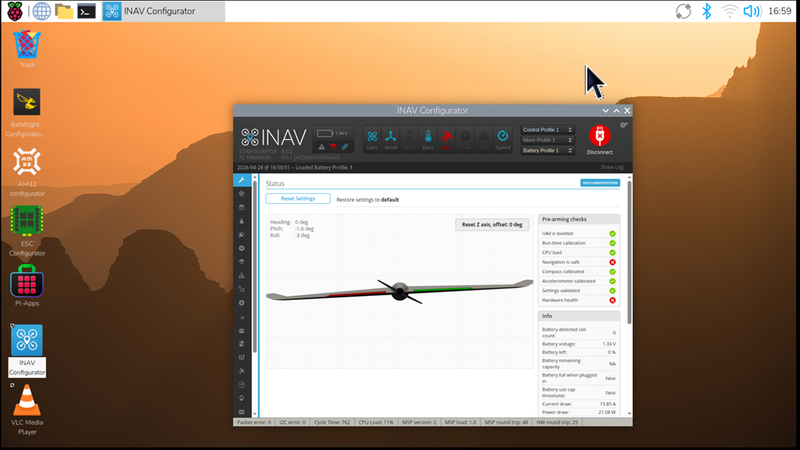Image resolution: width=800 pixels, height=450 pixels.
Task: Open the Documentation link button
Action: point(600,183)
